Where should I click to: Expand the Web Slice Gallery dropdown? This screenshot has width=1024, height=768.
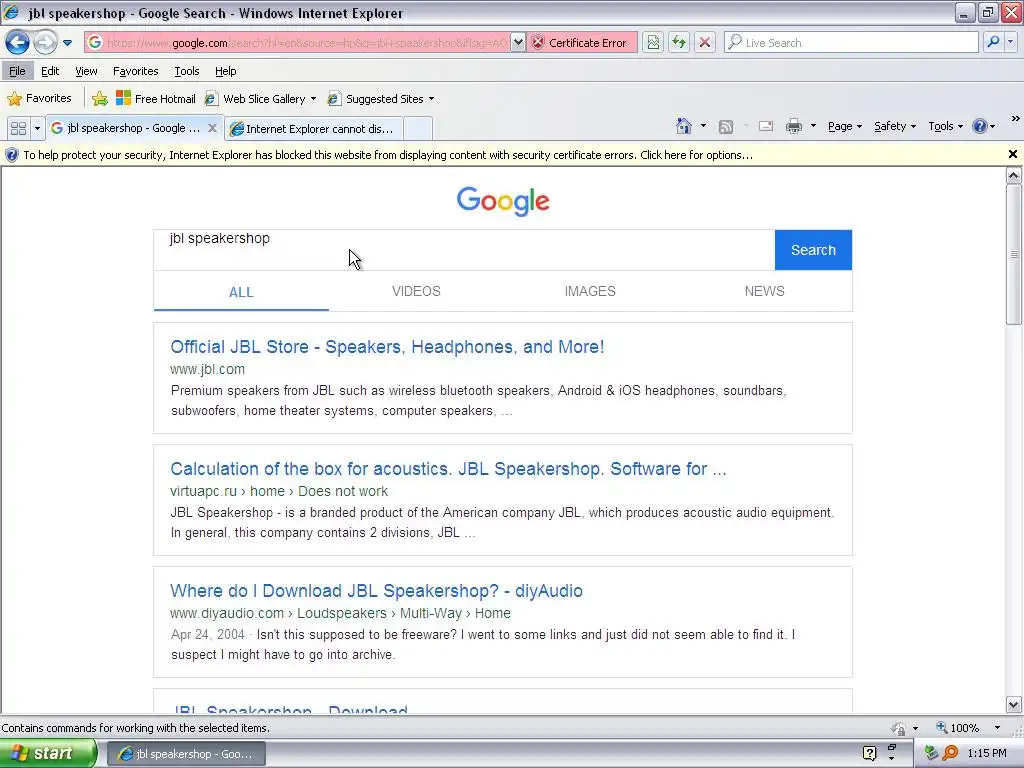point(313,99)
